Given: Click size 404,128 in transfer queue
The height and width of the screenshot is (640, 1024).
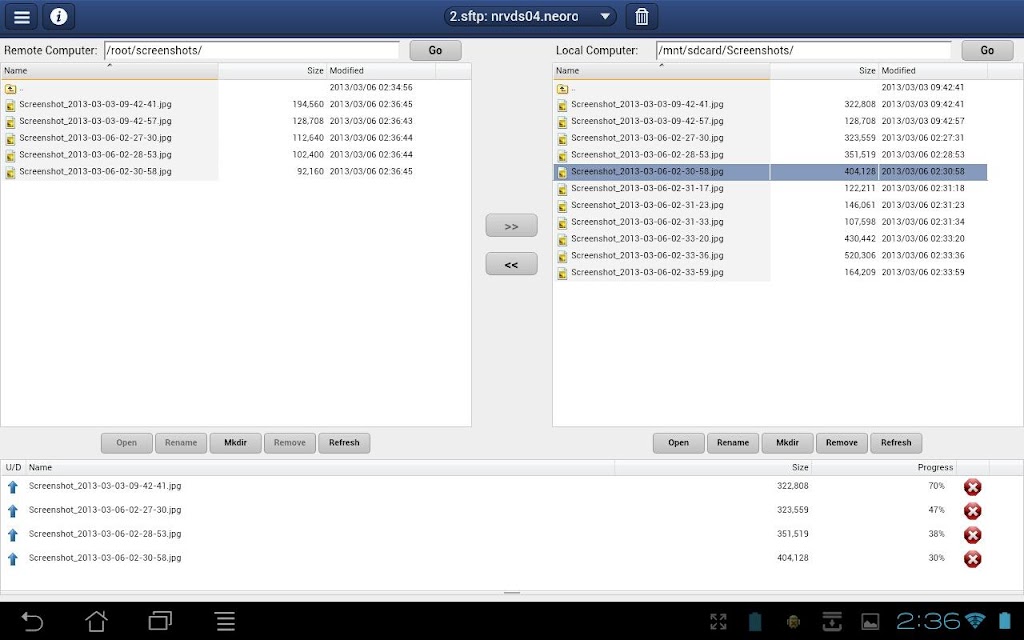Looking at the screenshot, I should [793, 558].
